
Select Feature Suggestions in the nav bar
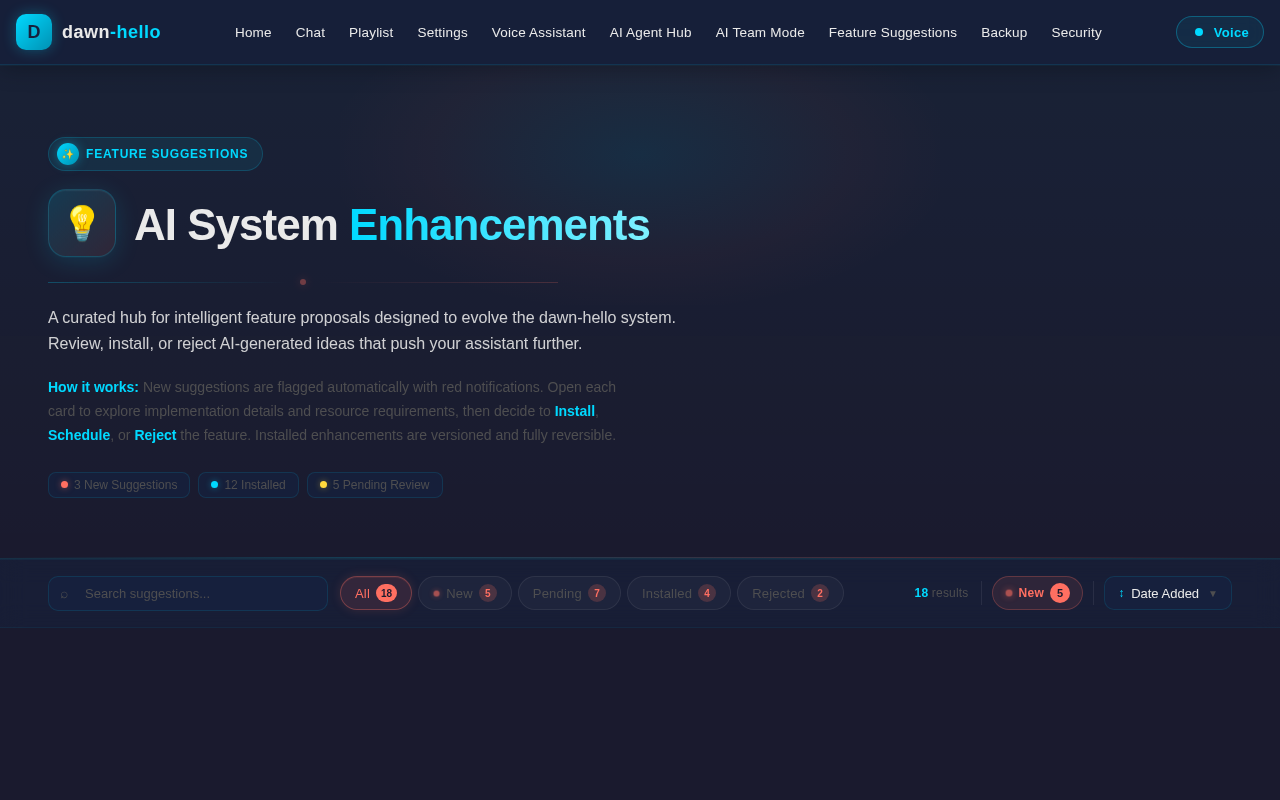pos(892,32)
